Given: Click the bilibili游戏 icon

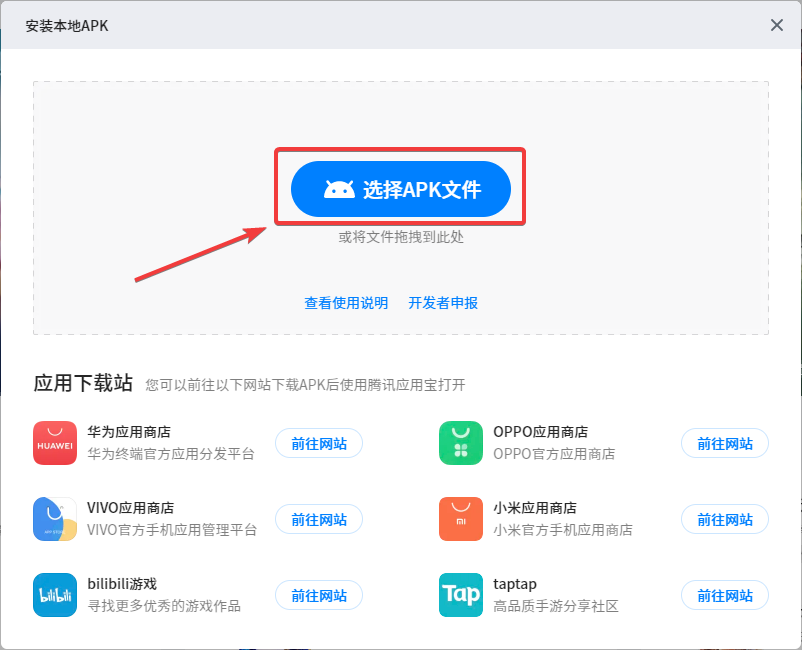Looking at the screenshot, I should point(54,595).
